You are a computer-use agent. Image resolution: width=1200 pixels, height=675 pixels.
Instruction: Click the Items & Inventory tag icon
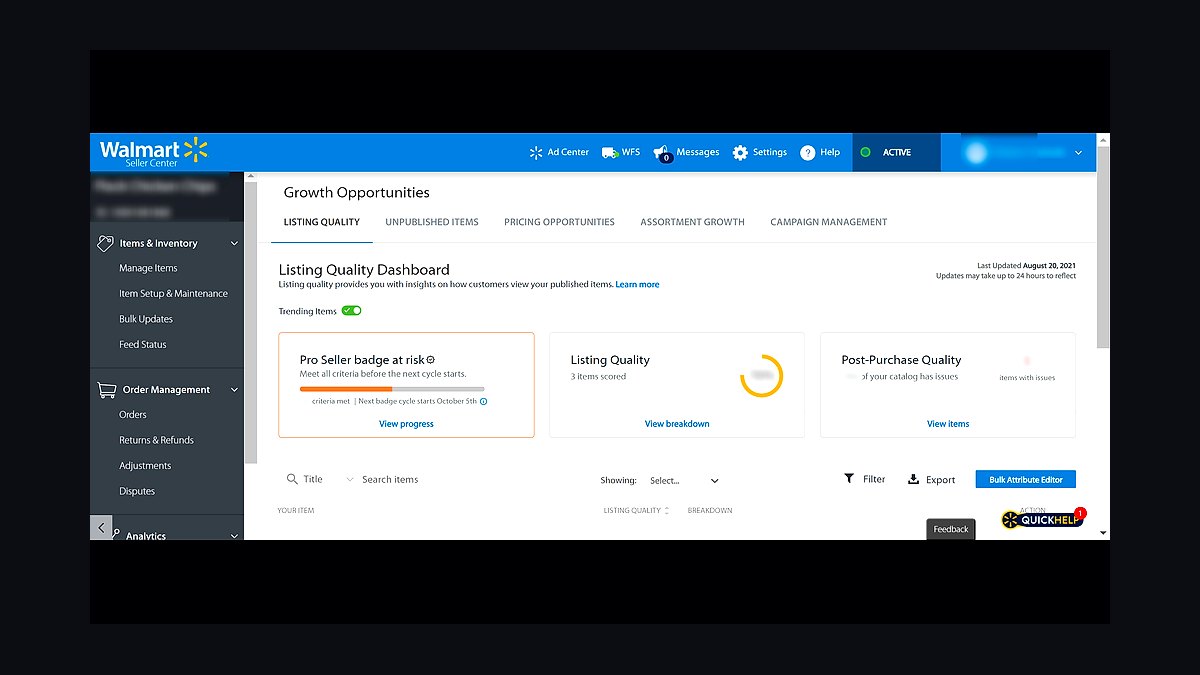(x=104, y=243)
